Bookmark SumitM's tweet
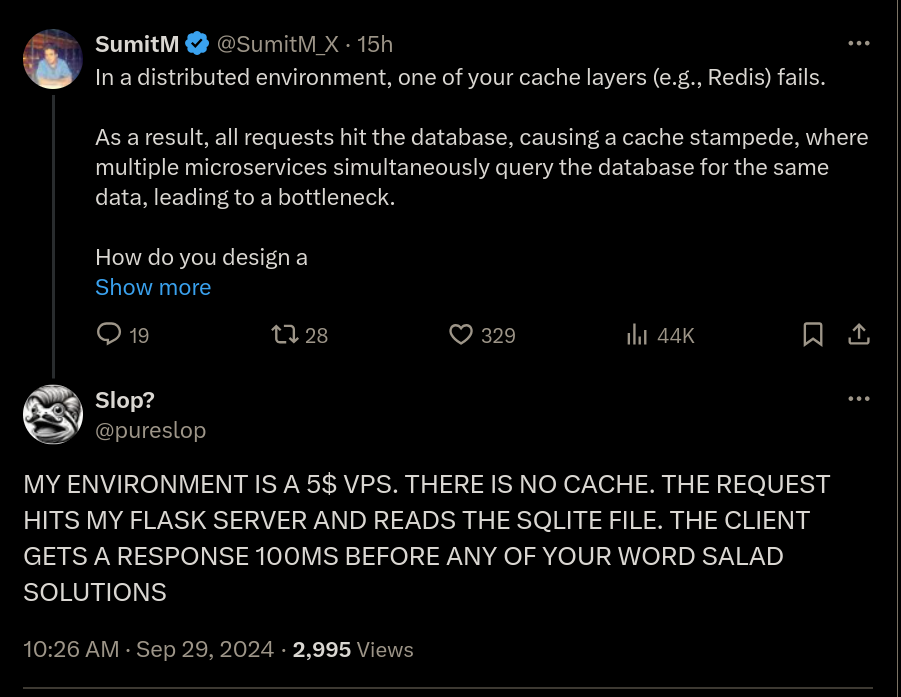 click(x=813, y=334)
